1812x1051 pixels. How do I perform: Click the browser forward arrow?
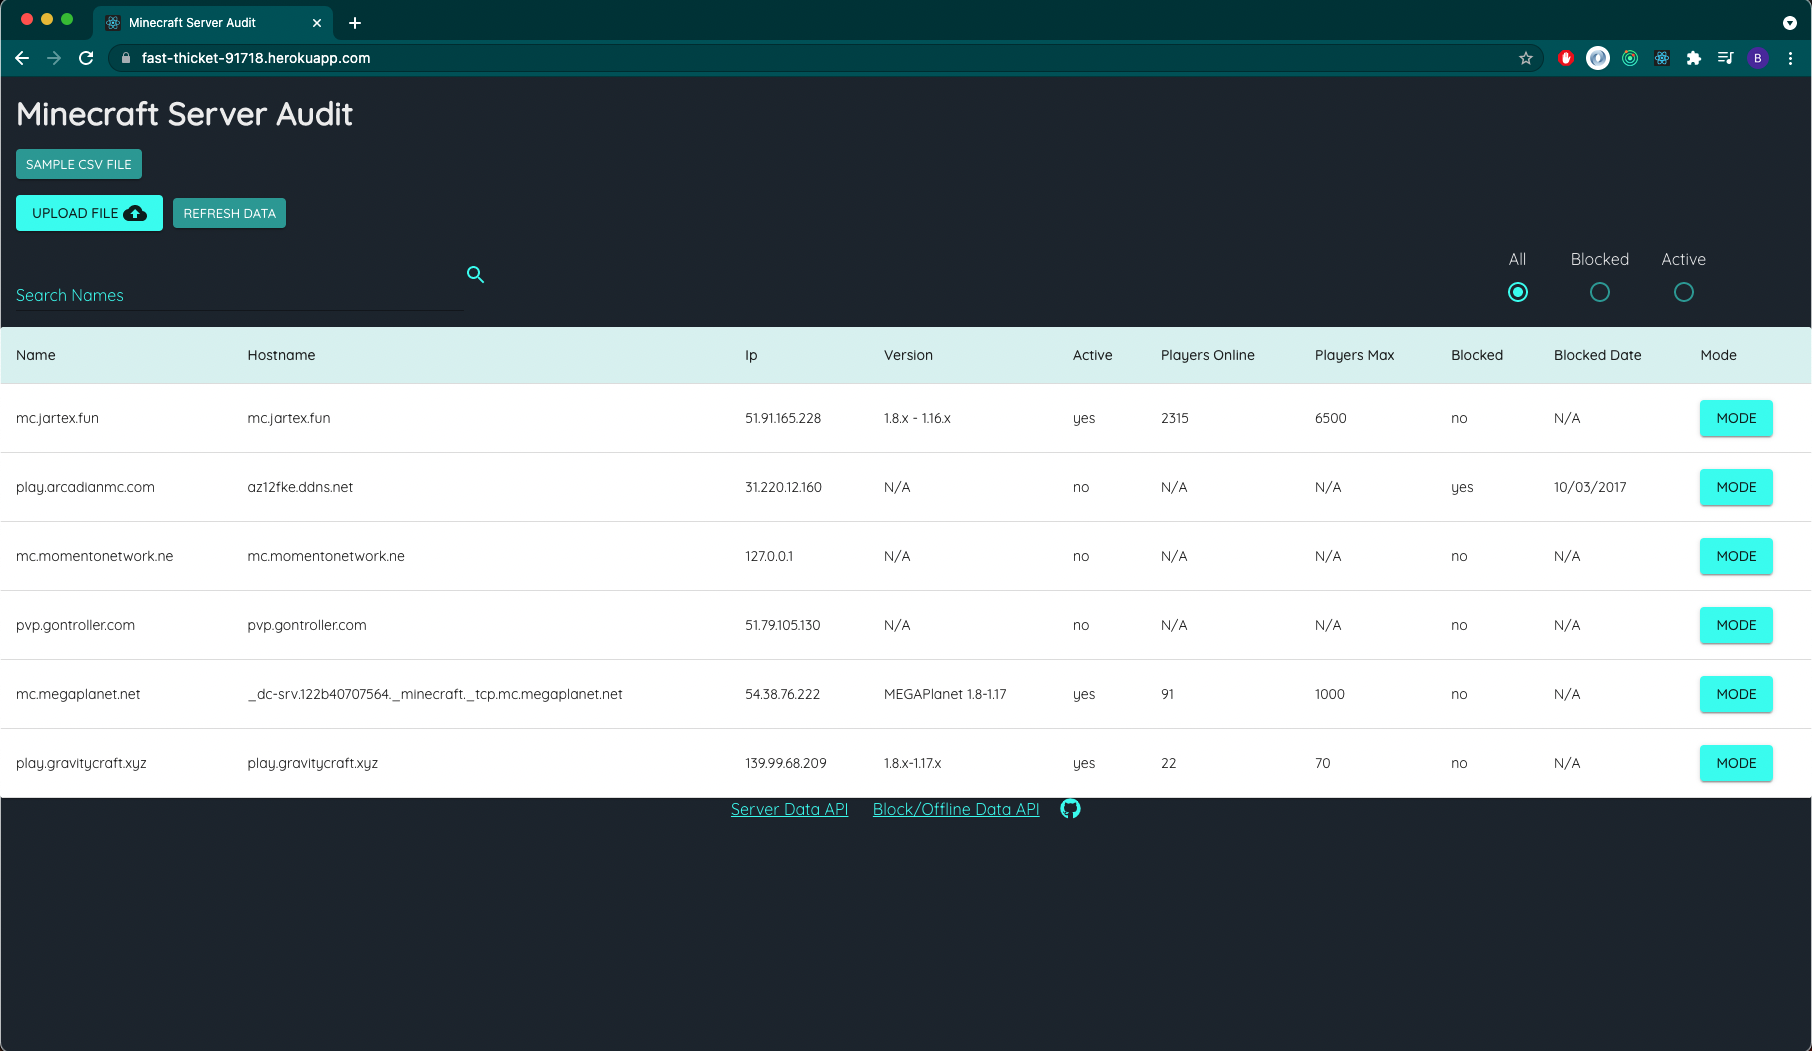point(54,58)
